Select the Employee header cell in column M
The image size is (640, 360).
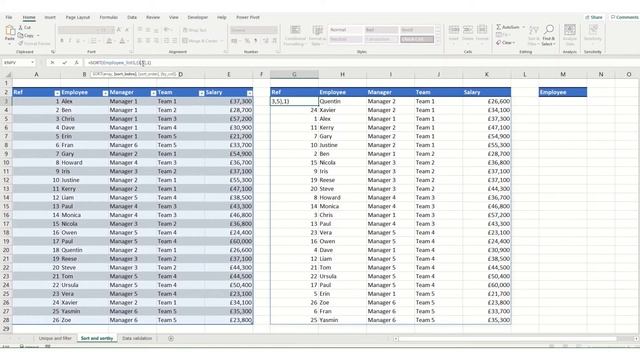tap(563, 92)
